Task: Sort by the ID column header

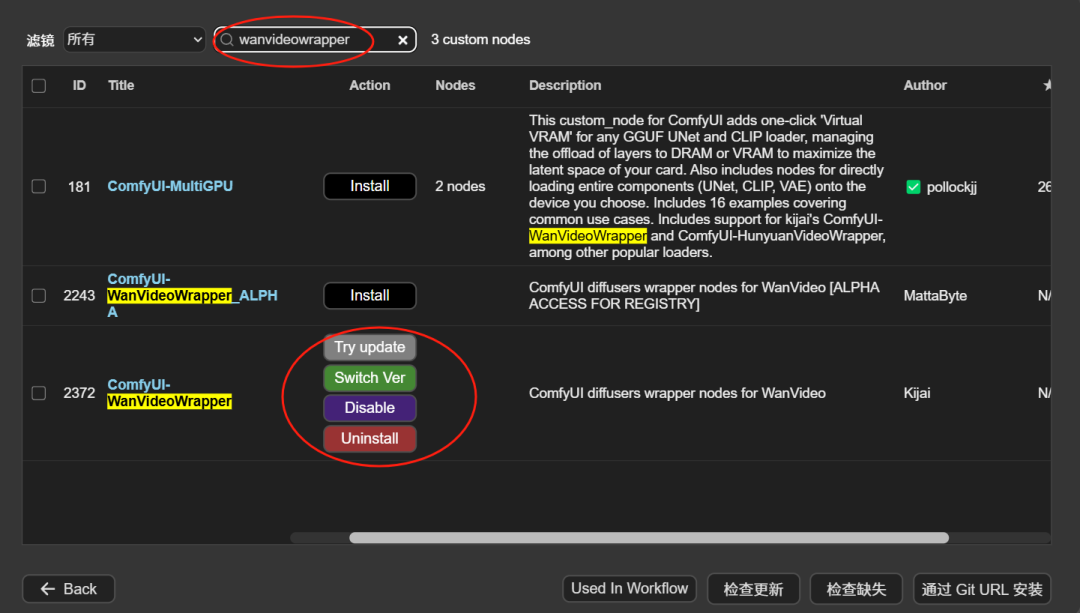Action: tap(79, 86)
